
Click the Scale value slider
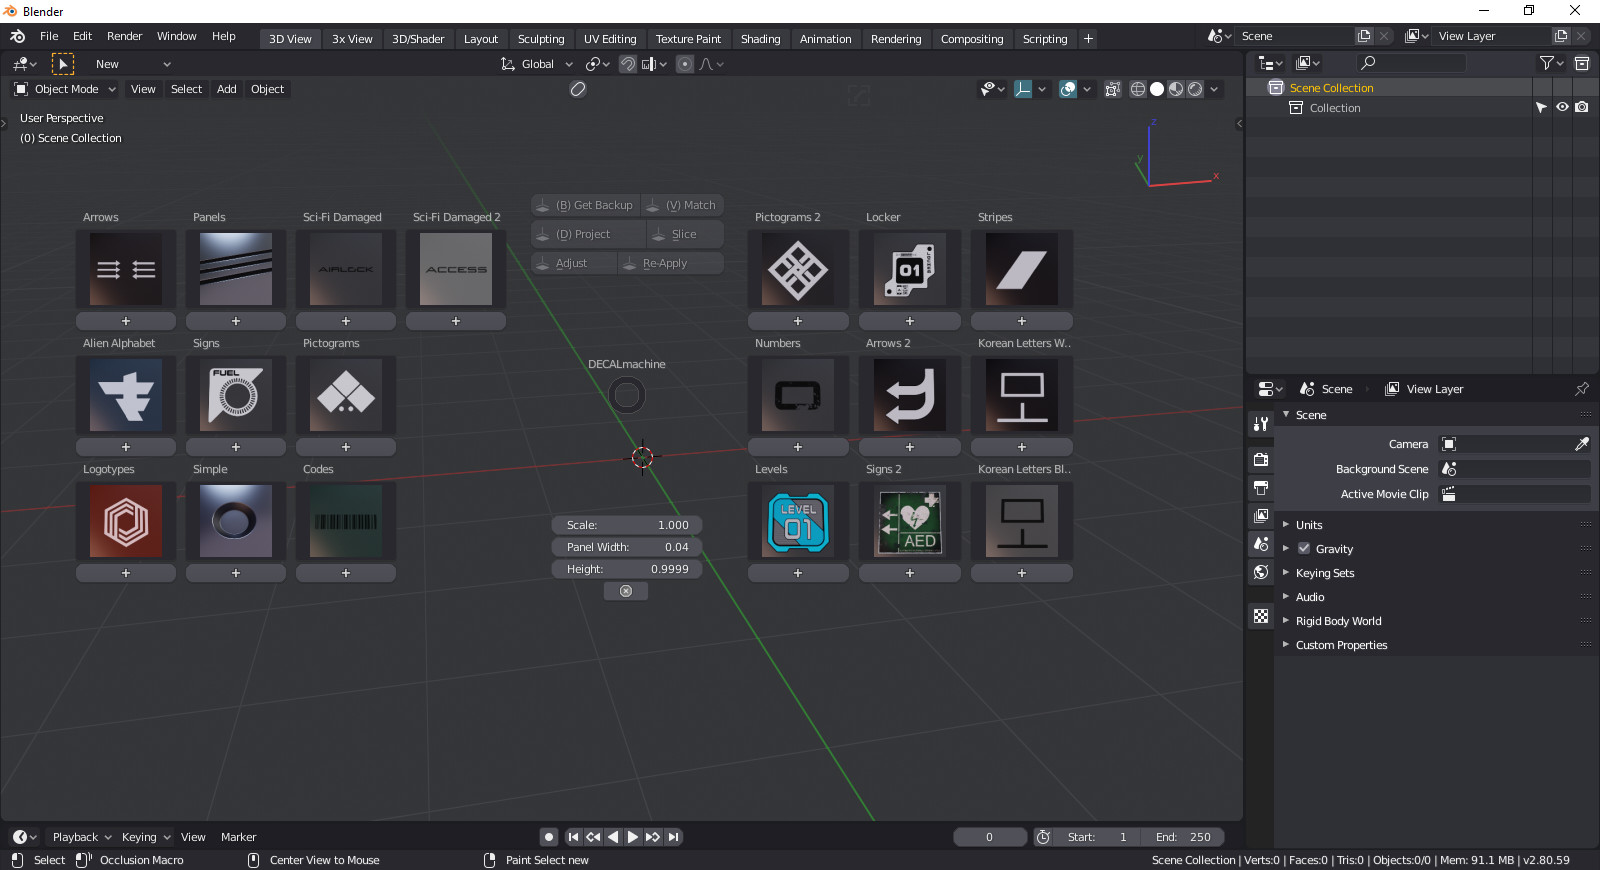click(627, 525)
